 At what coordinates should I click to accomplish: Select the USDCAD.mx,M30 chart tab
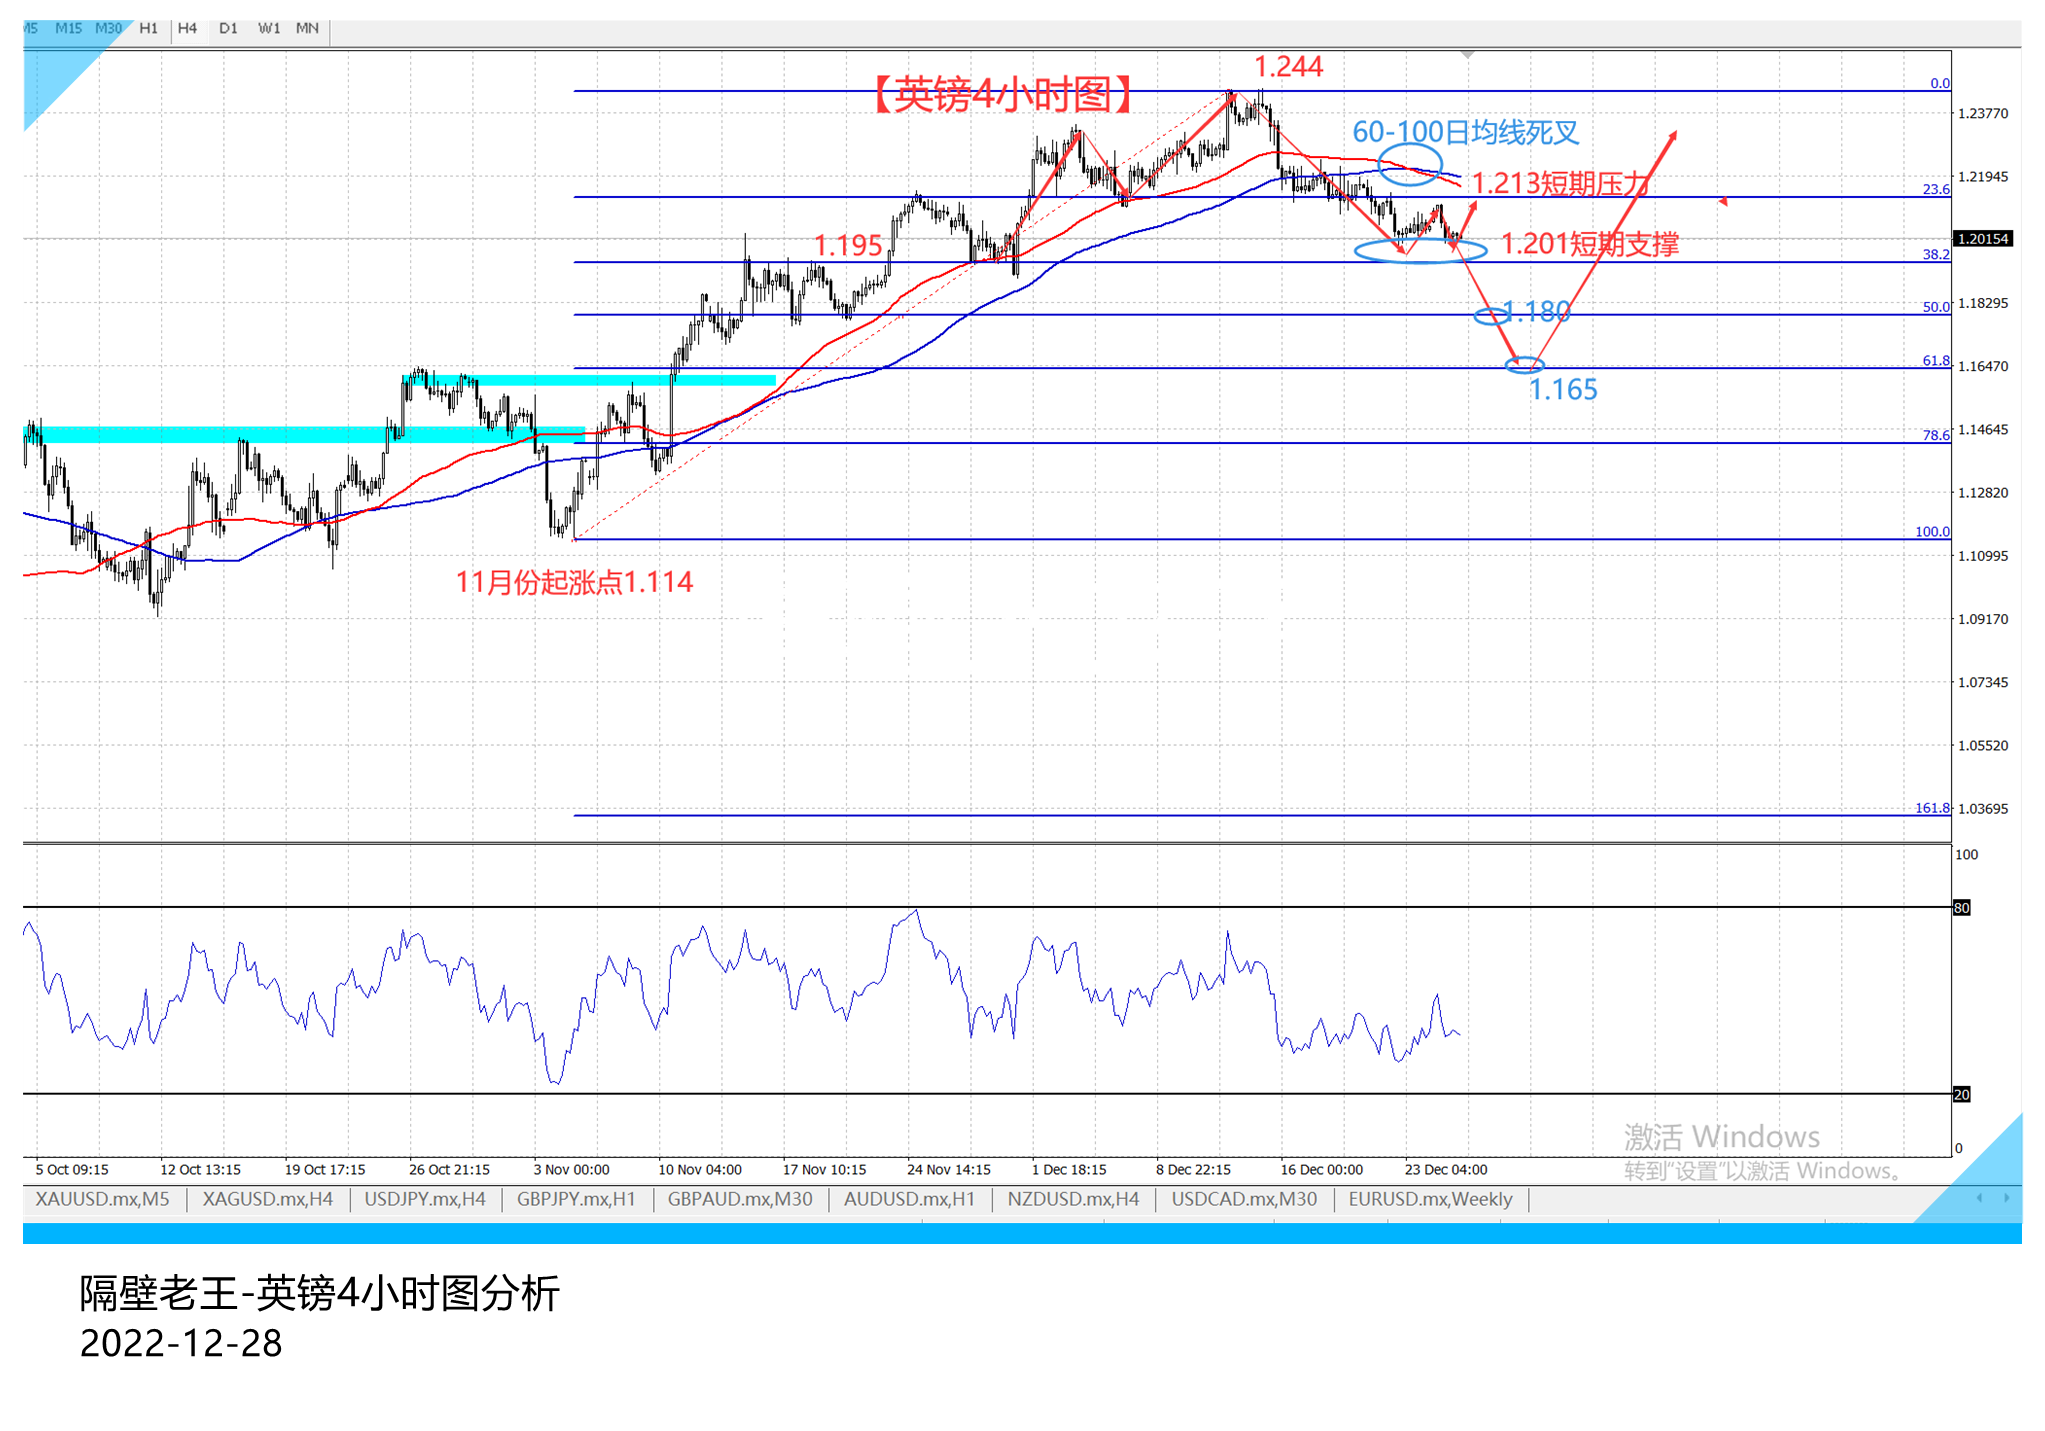click(1244, 1199)
